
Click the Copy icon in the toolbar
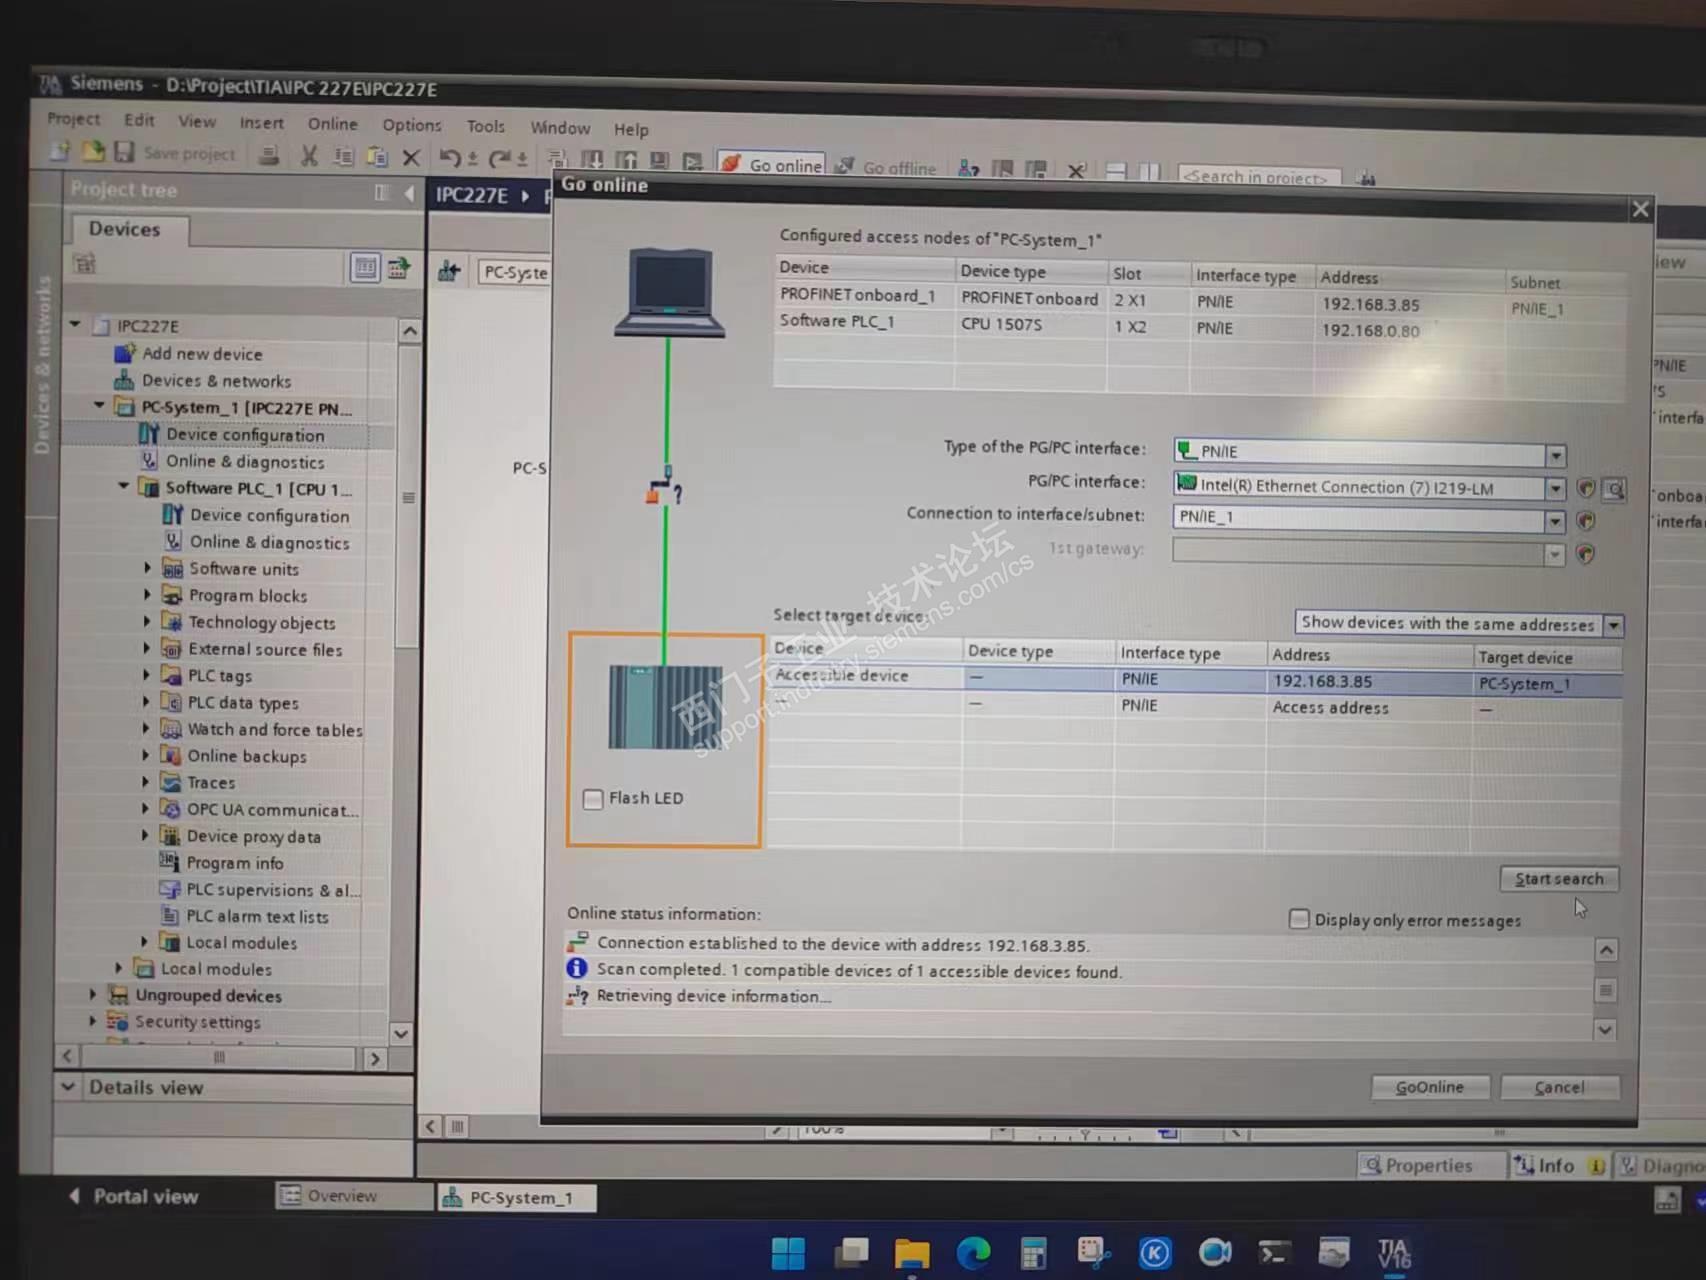pos(343,157)
